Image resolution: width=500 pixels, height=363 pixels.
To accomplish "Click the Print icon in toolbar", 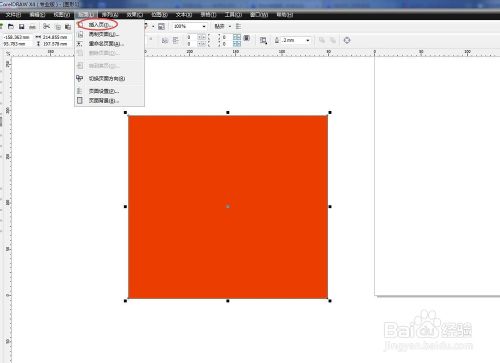I will pyautogui.click(x=32, y=27).
